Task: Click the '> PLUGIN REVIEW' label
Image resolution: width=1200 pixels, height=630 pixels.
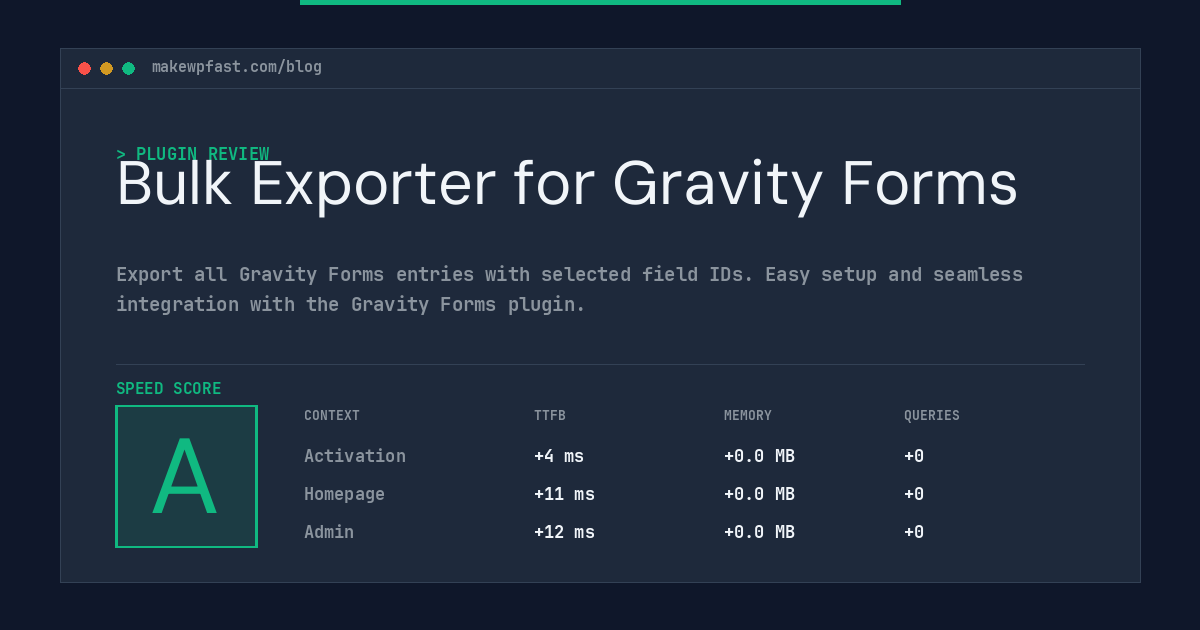Action: (x=193, y=154)
